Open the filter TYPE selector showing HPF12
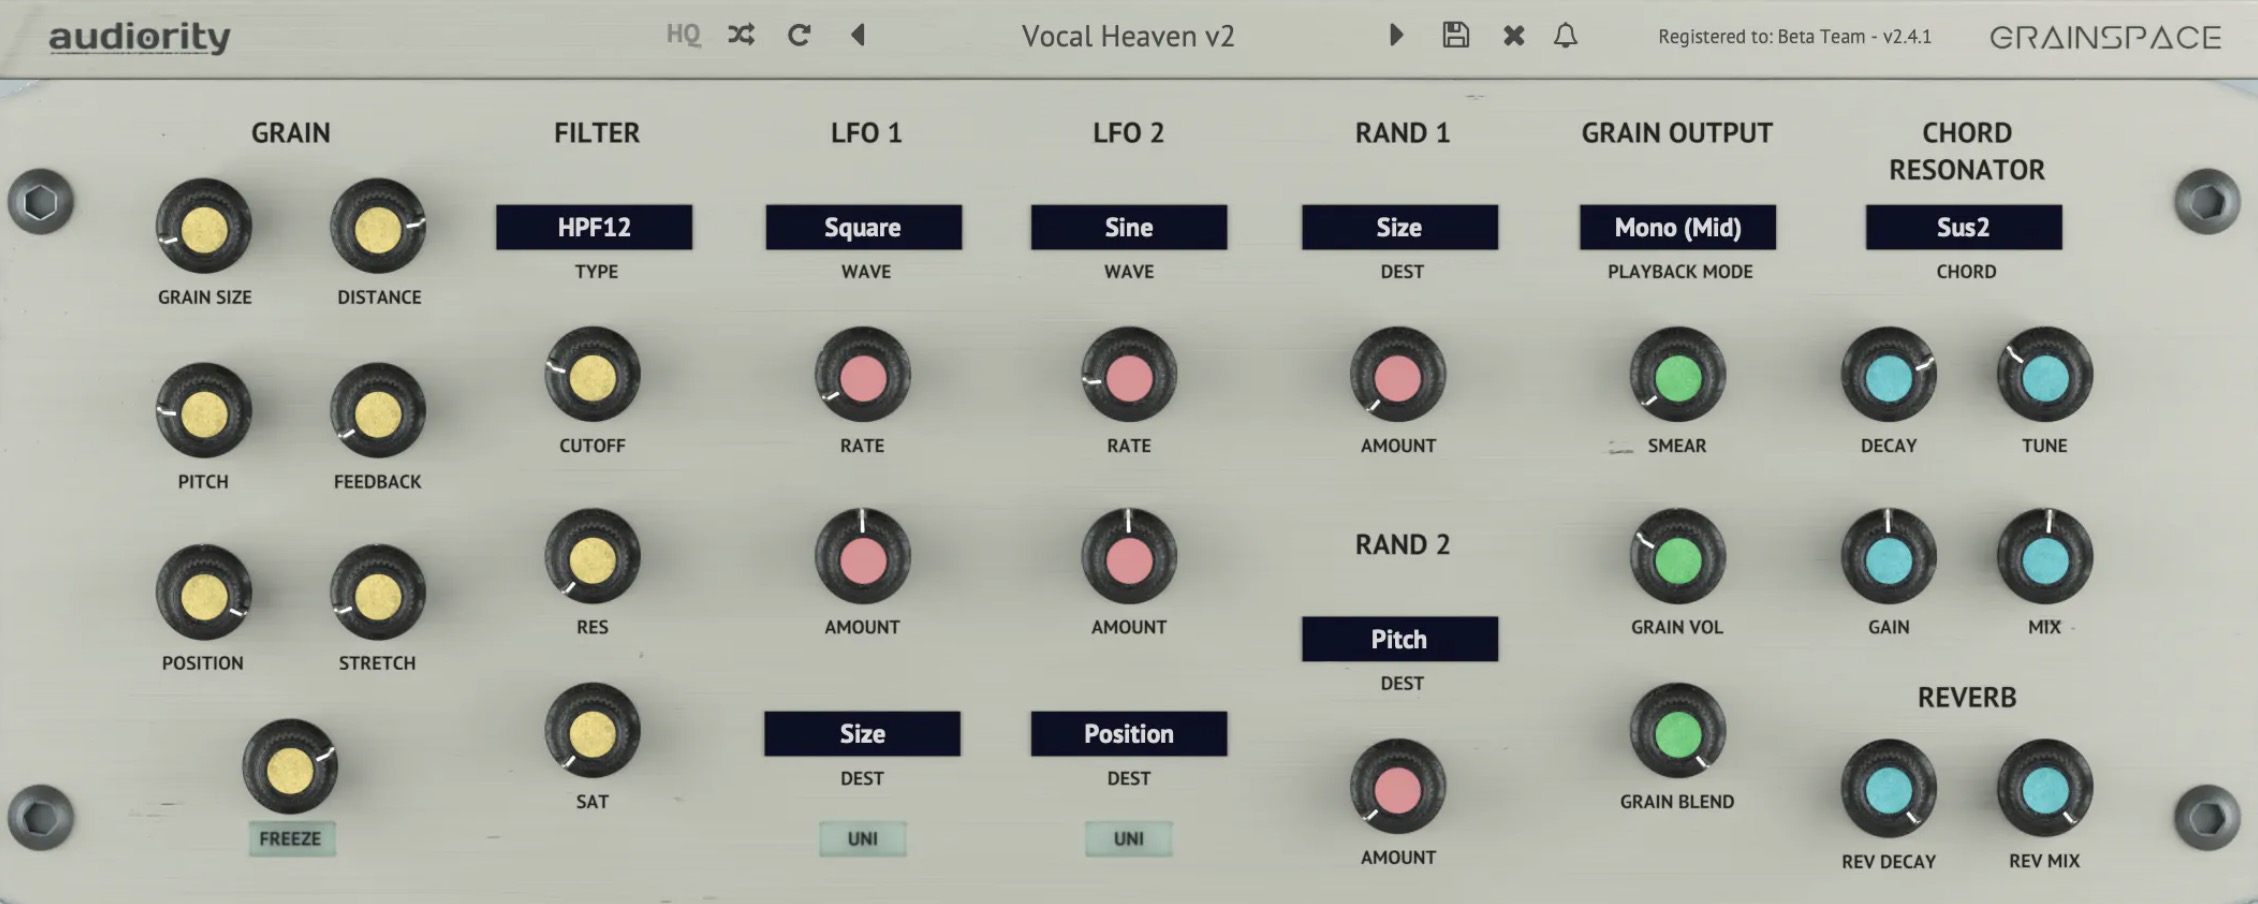2258x904 pixels. [594, 227]
